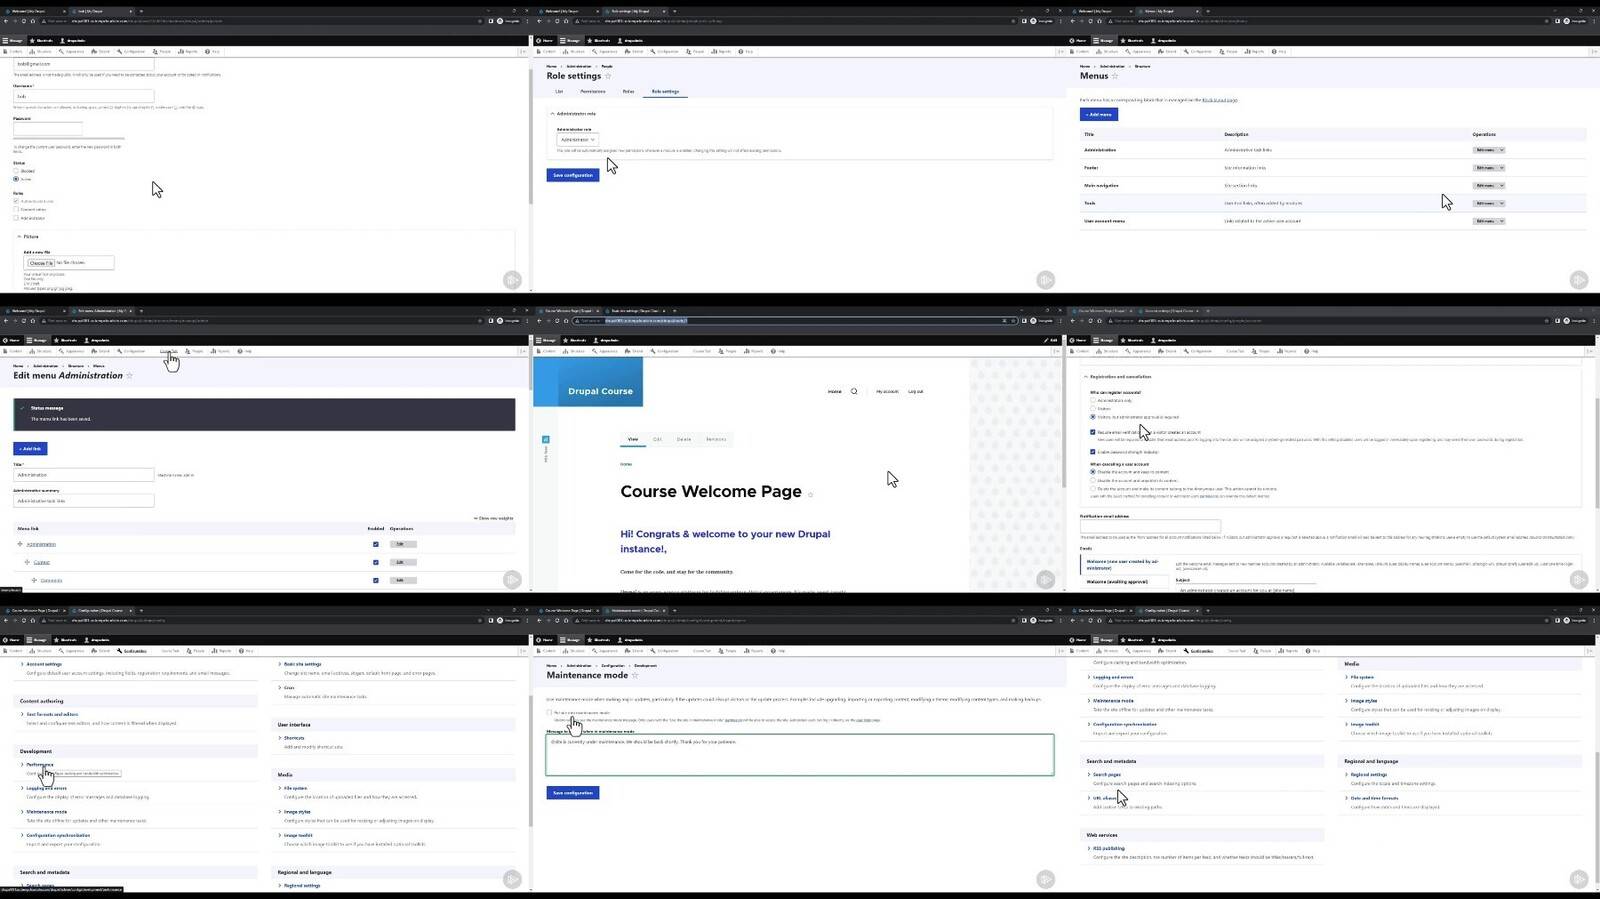Image resolution: width=1600 pixels, height=899 pixels.
Task: Open the URL aliases configuration link
Action: (1105, 798)
